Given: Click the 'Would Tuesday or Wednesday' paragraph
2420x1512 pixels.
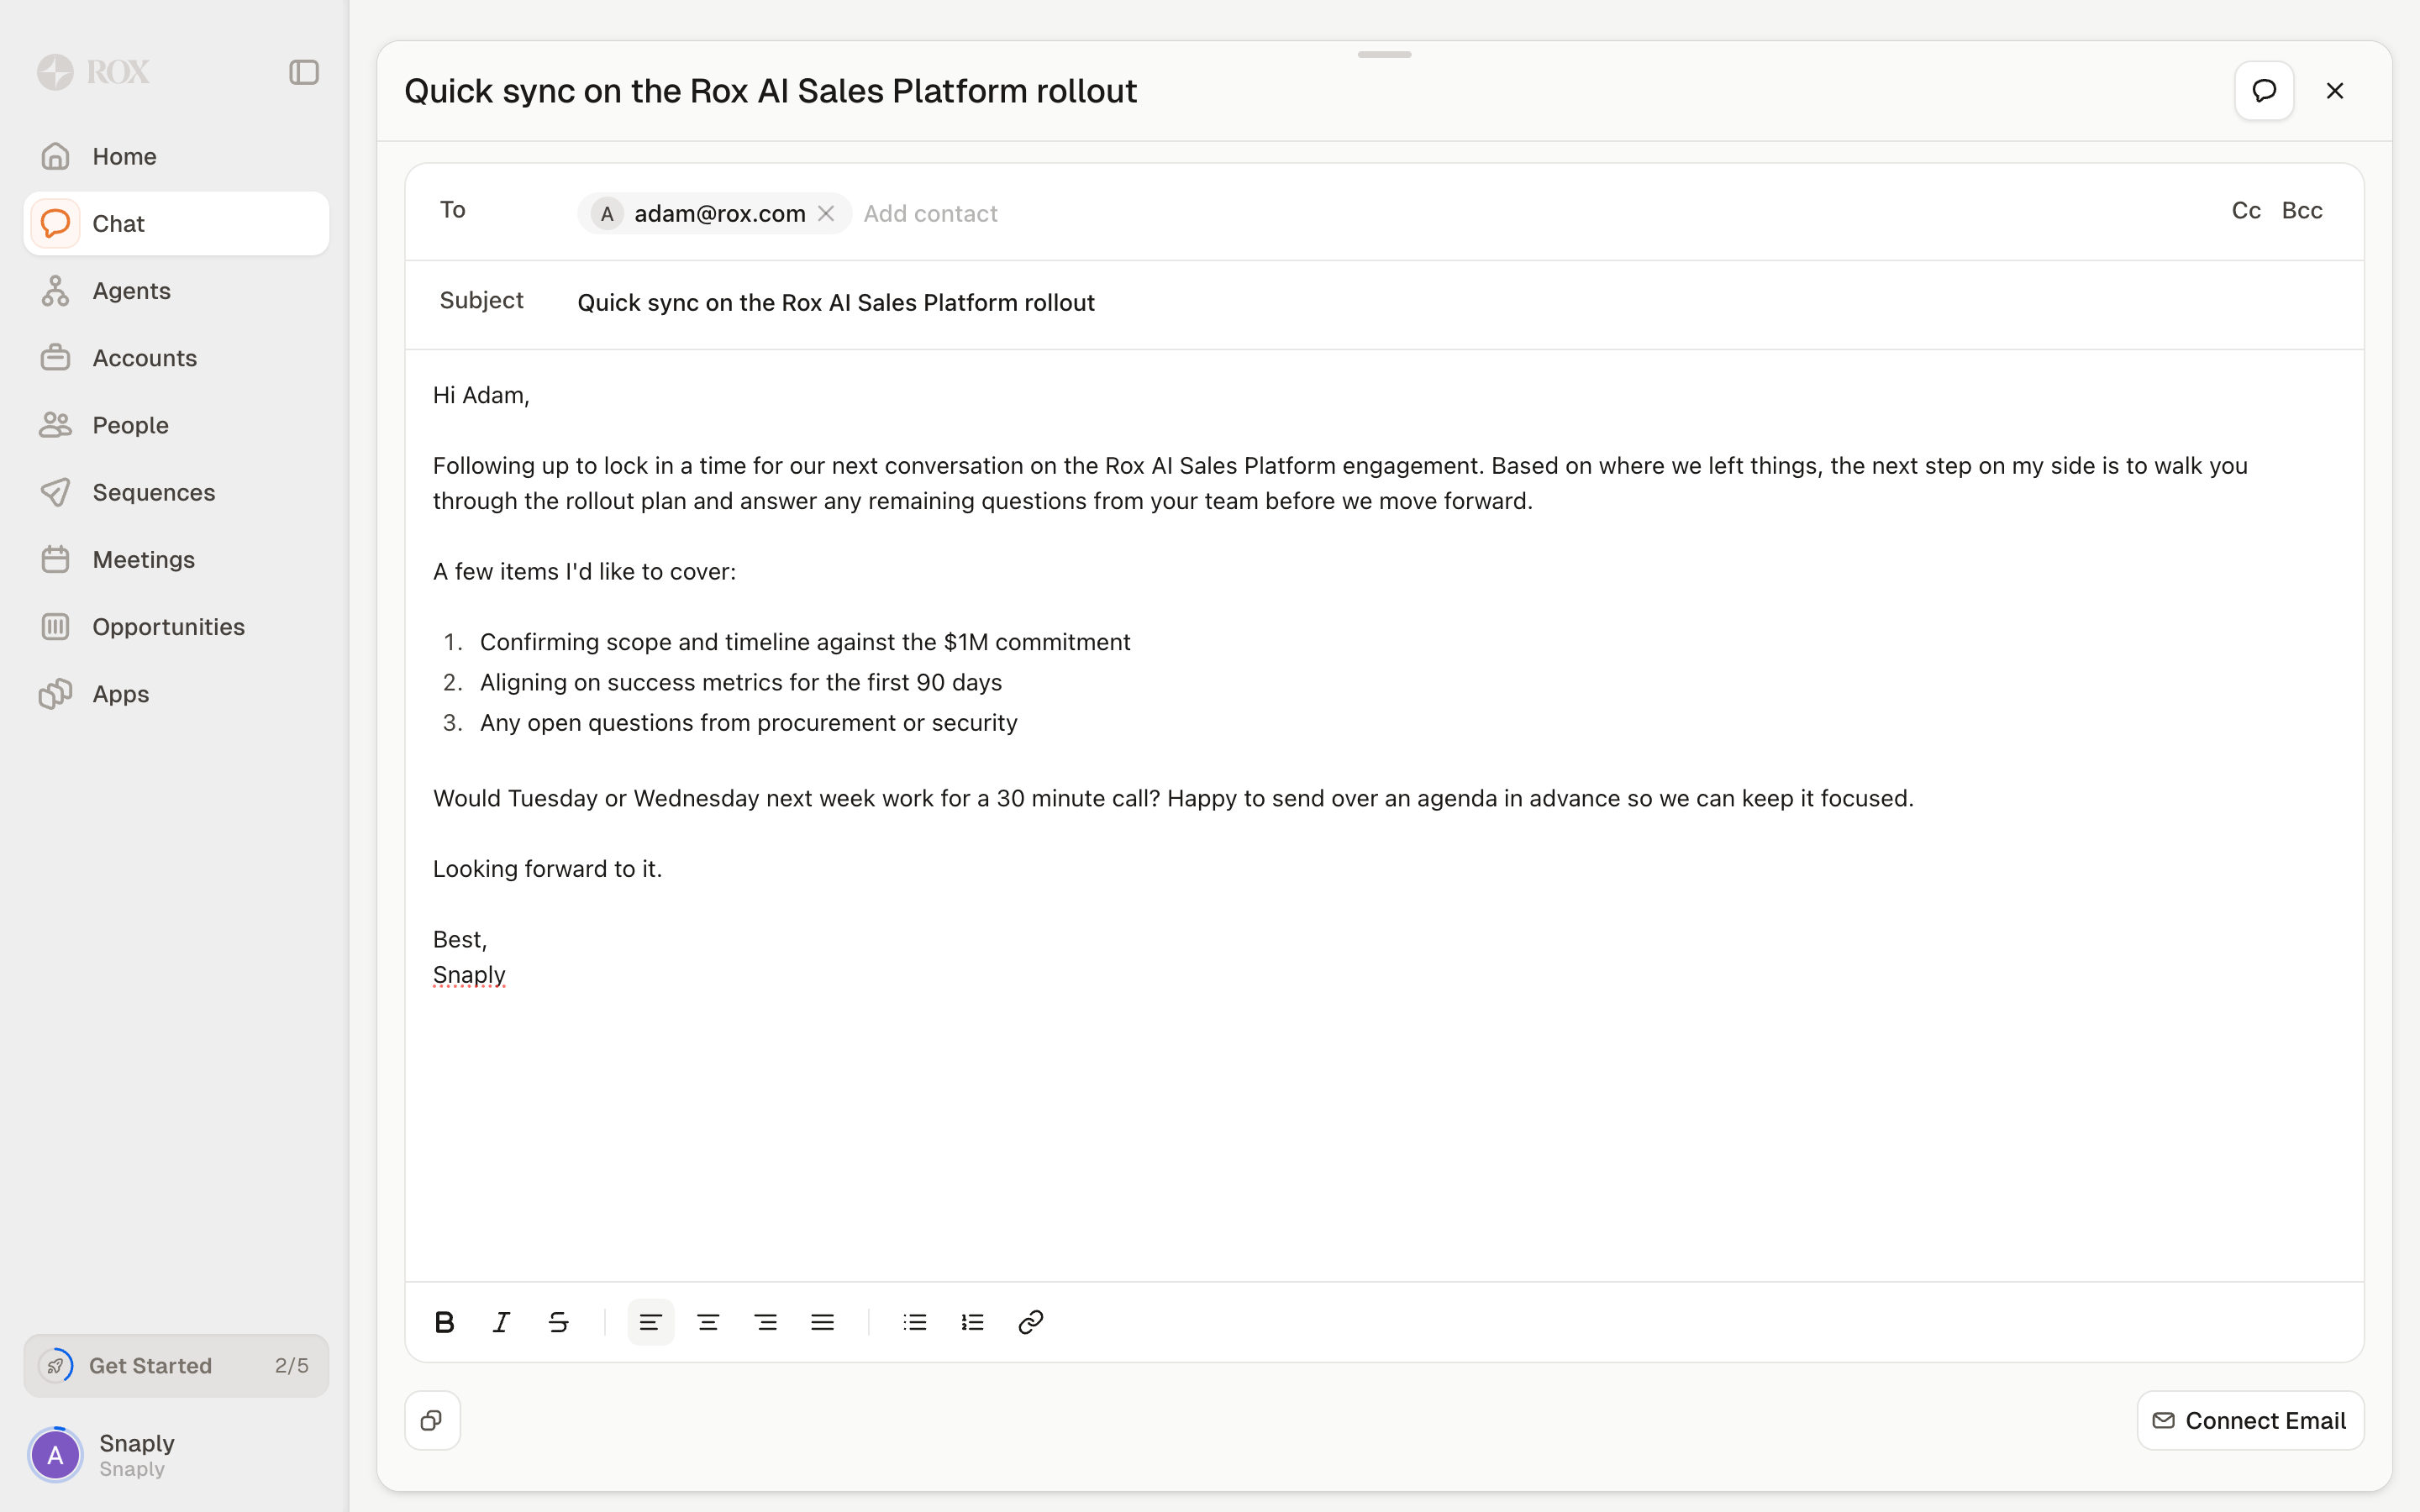Looking at the screenshot, I should click(x=1173, y=798).
